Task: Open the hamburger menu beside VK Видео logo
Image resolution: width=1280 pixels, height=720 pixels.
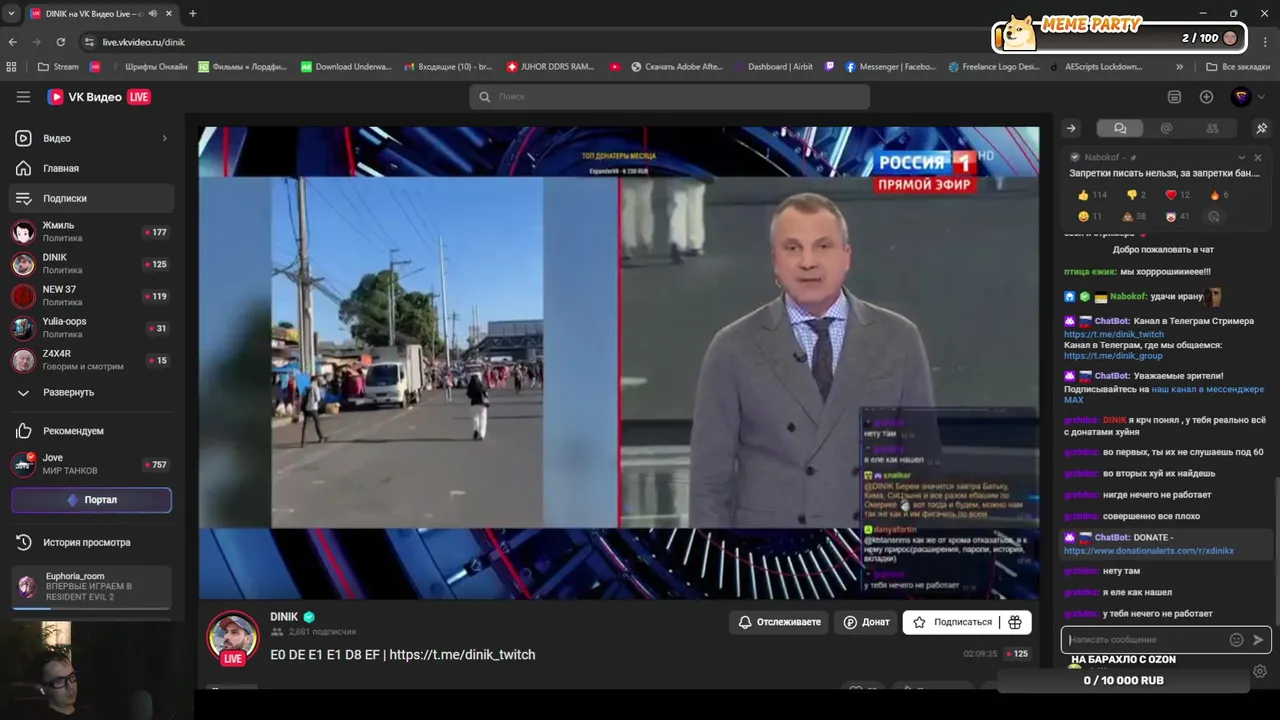Action: [x=23, y=97]
